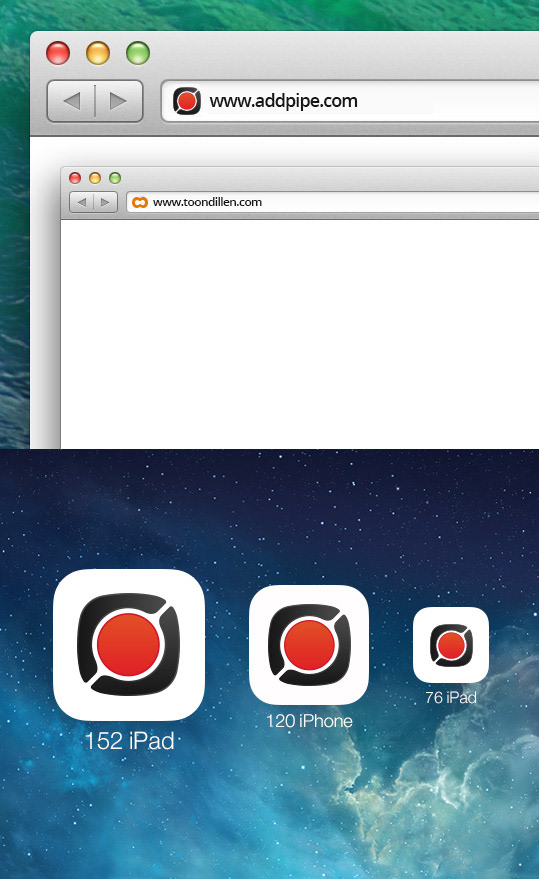Click the orange toondillen favicon in the small address bar
This screenshot has height=879, width=539.
140,202
